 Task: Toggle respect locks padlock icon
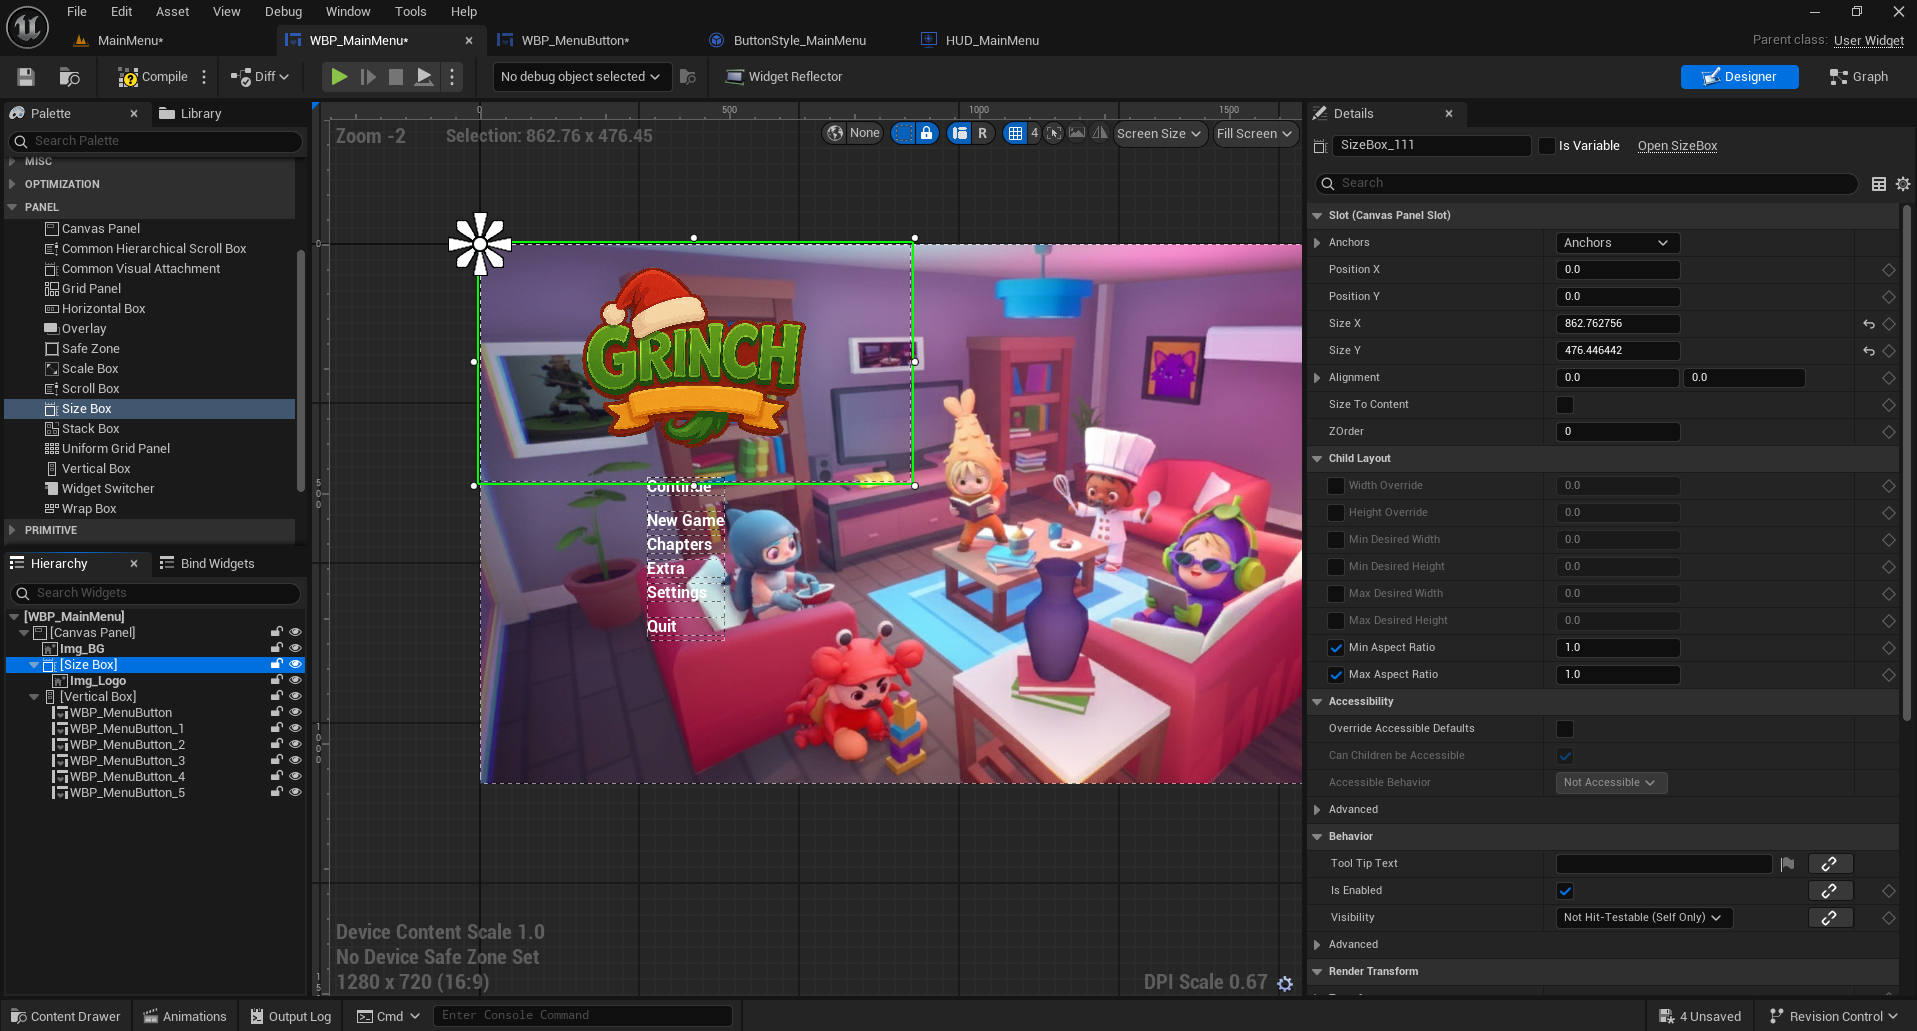tap(927, 133)
